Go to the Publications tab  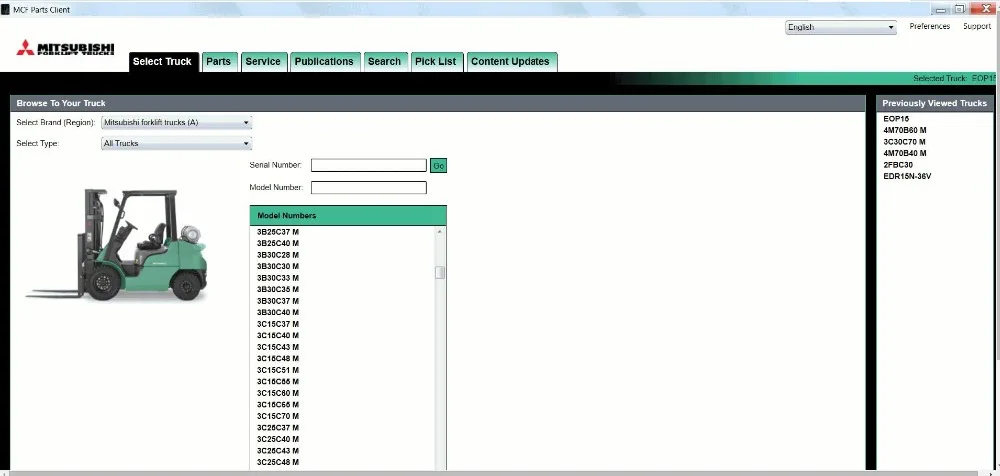coord(324,62)
